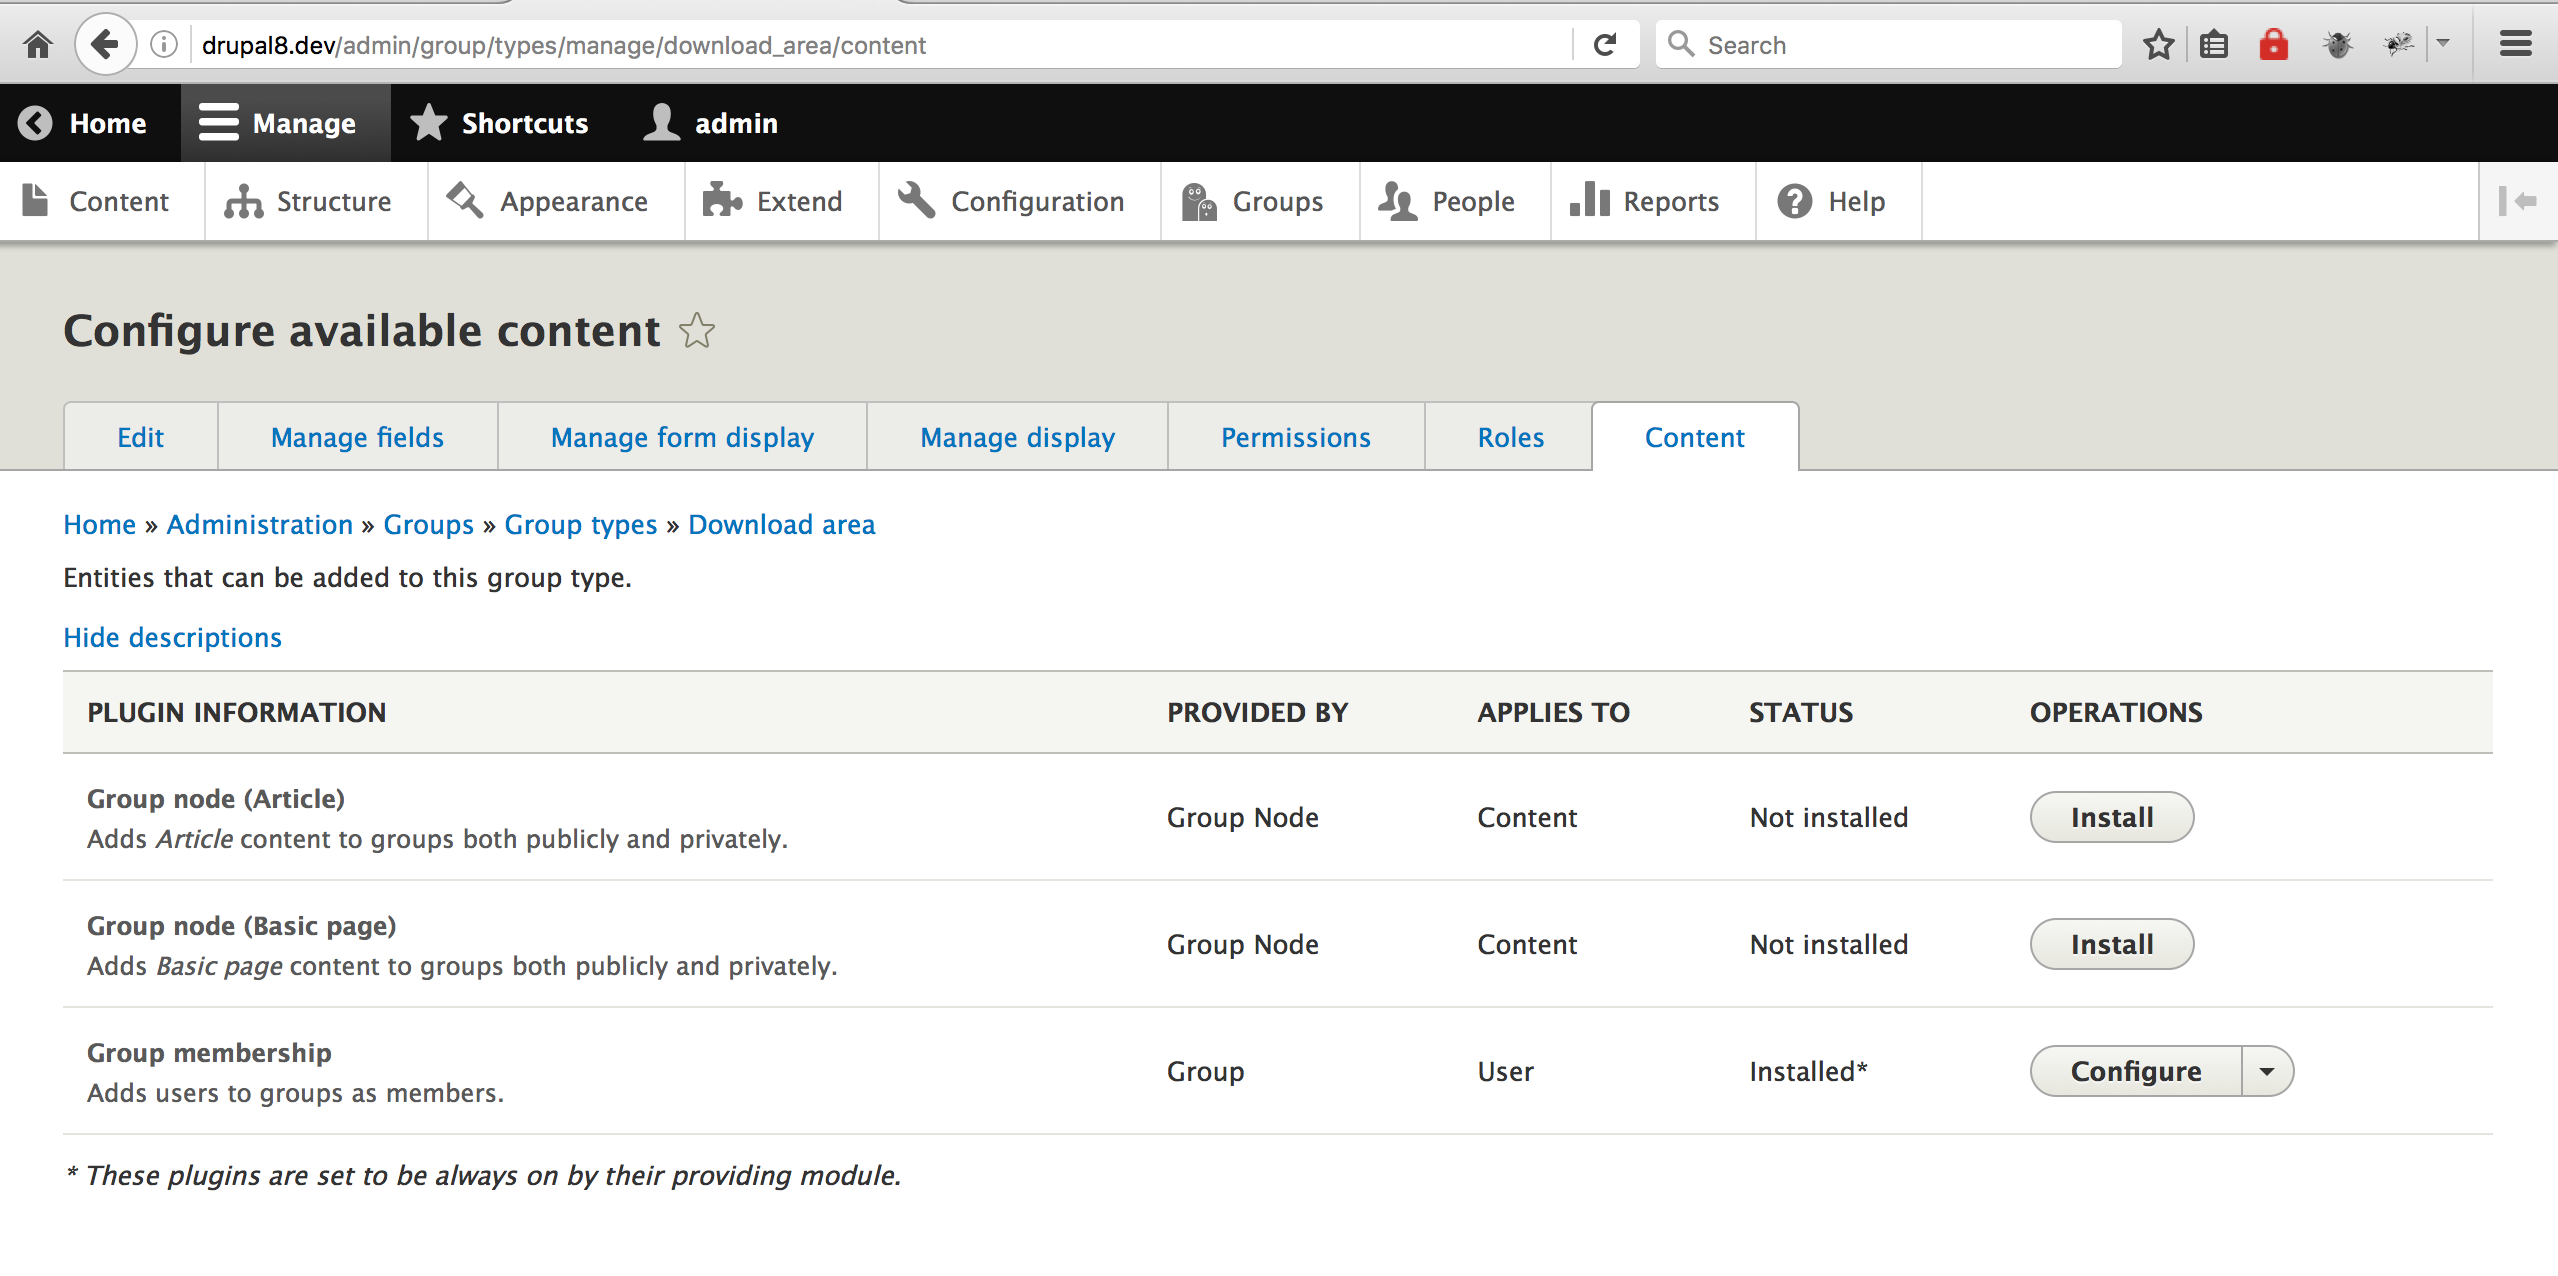
Task: Click the Hide descriptions link
Action: 172,637
